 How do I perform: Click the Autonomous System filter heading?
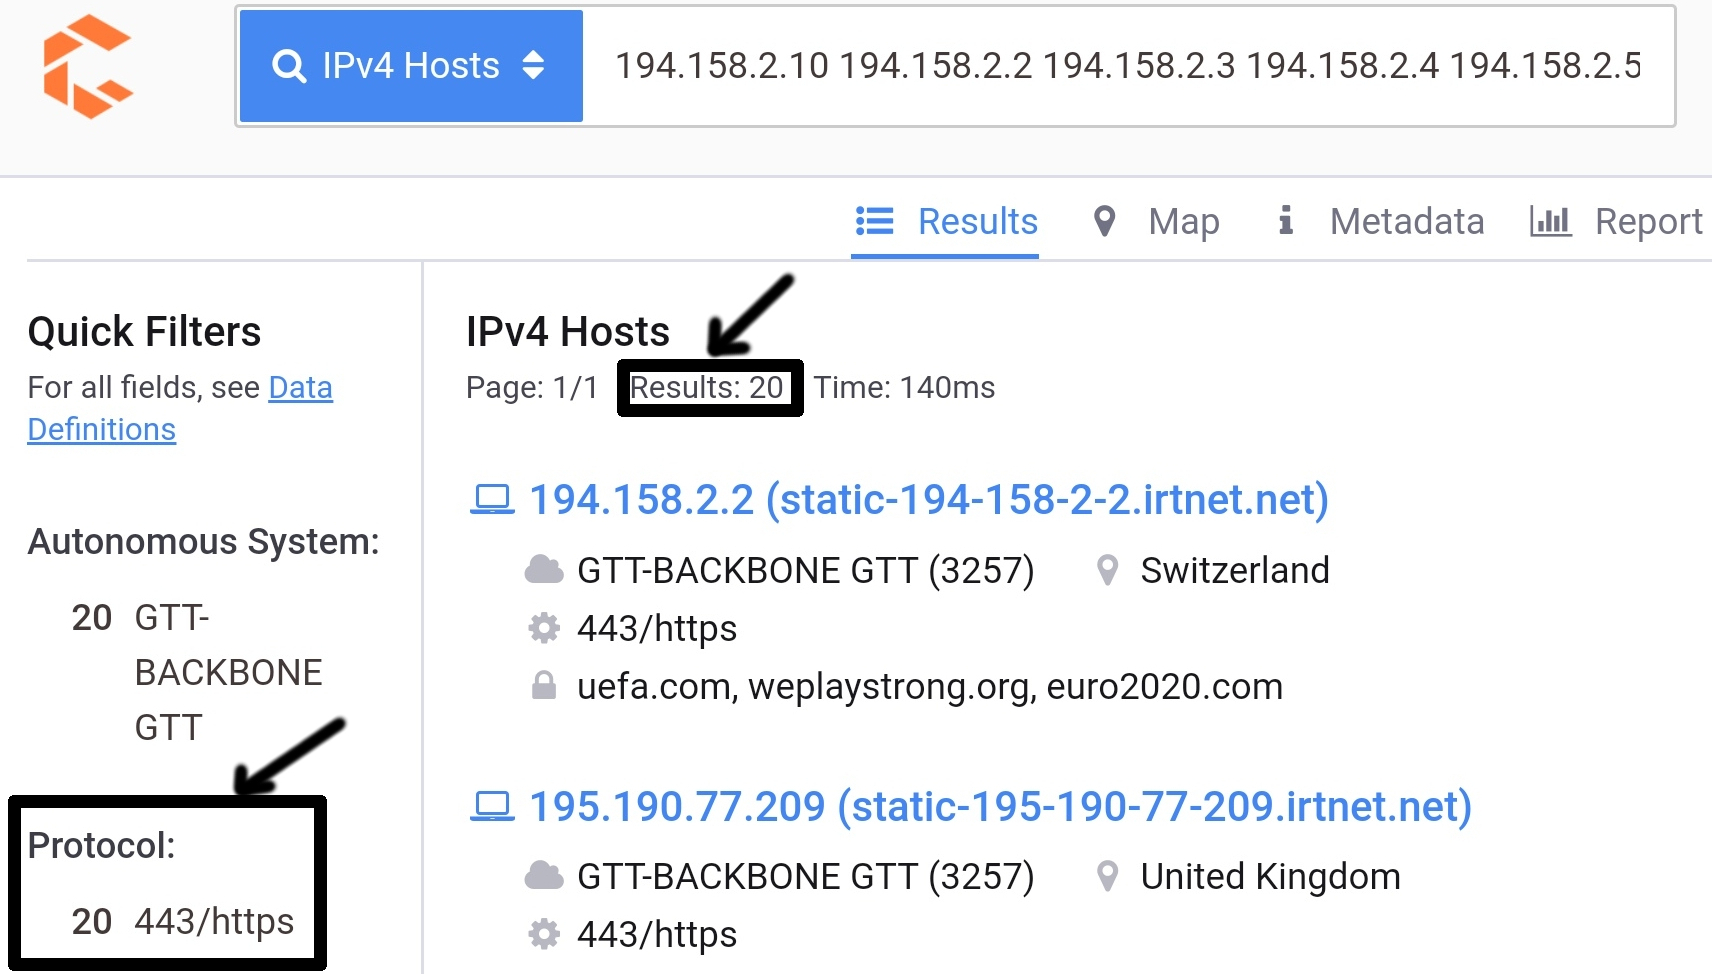[204, 541]
